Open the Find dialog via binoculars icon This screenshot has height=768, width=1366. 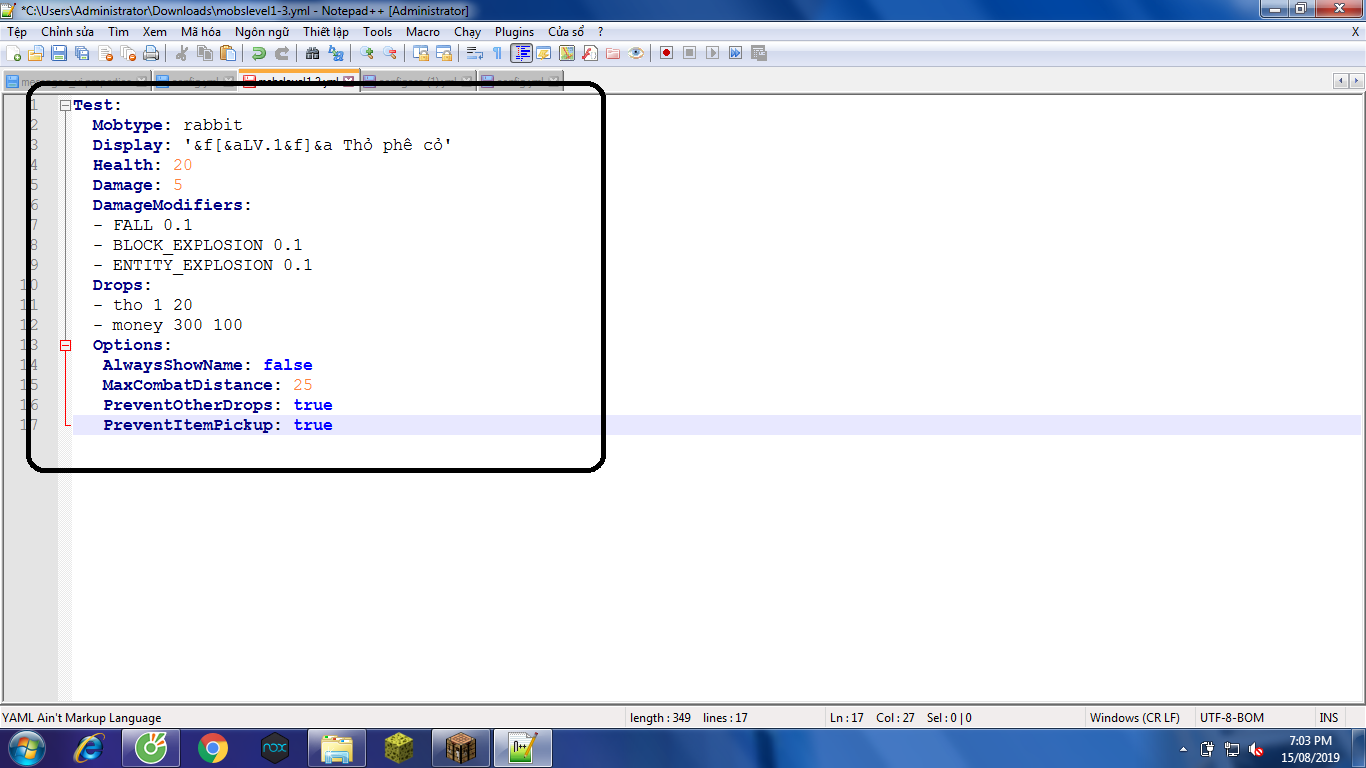click(x=311, y=53)
